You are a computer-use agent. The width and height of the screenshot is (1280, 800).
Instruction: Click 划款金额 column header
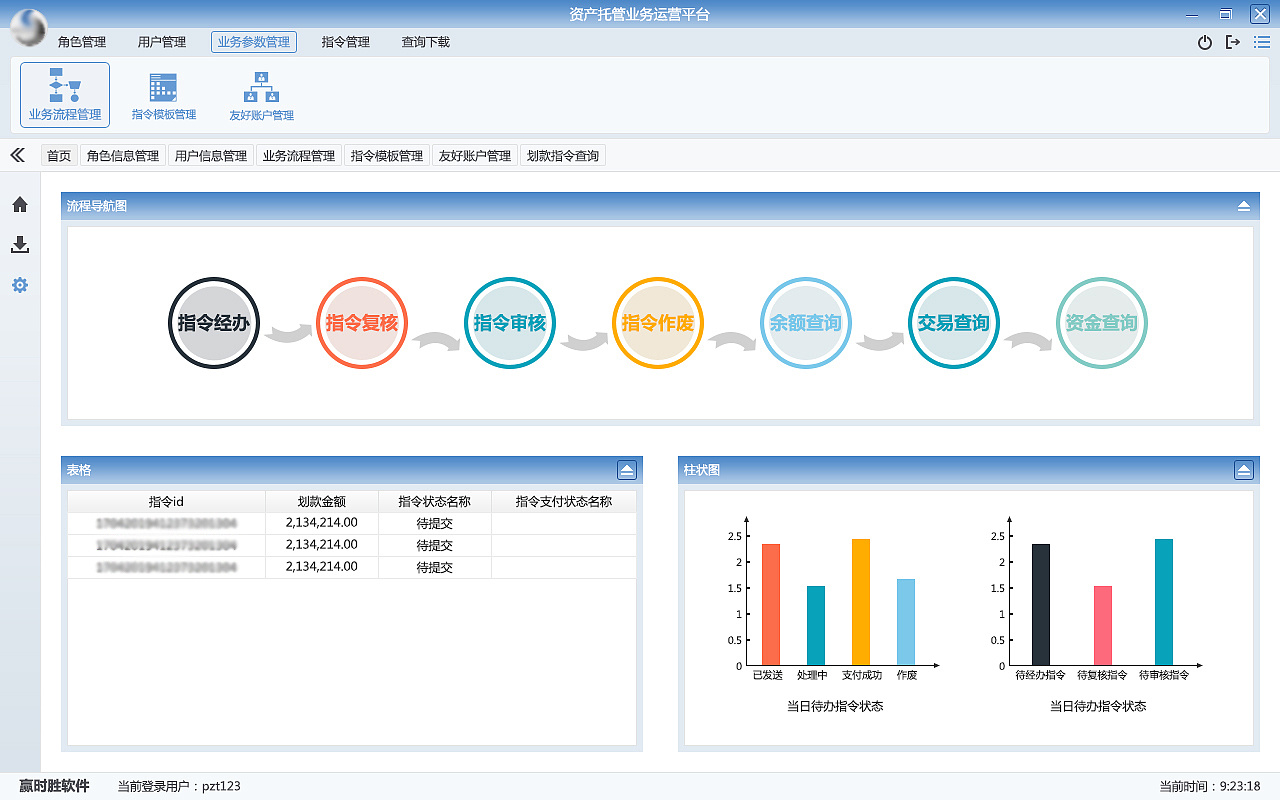322,501
